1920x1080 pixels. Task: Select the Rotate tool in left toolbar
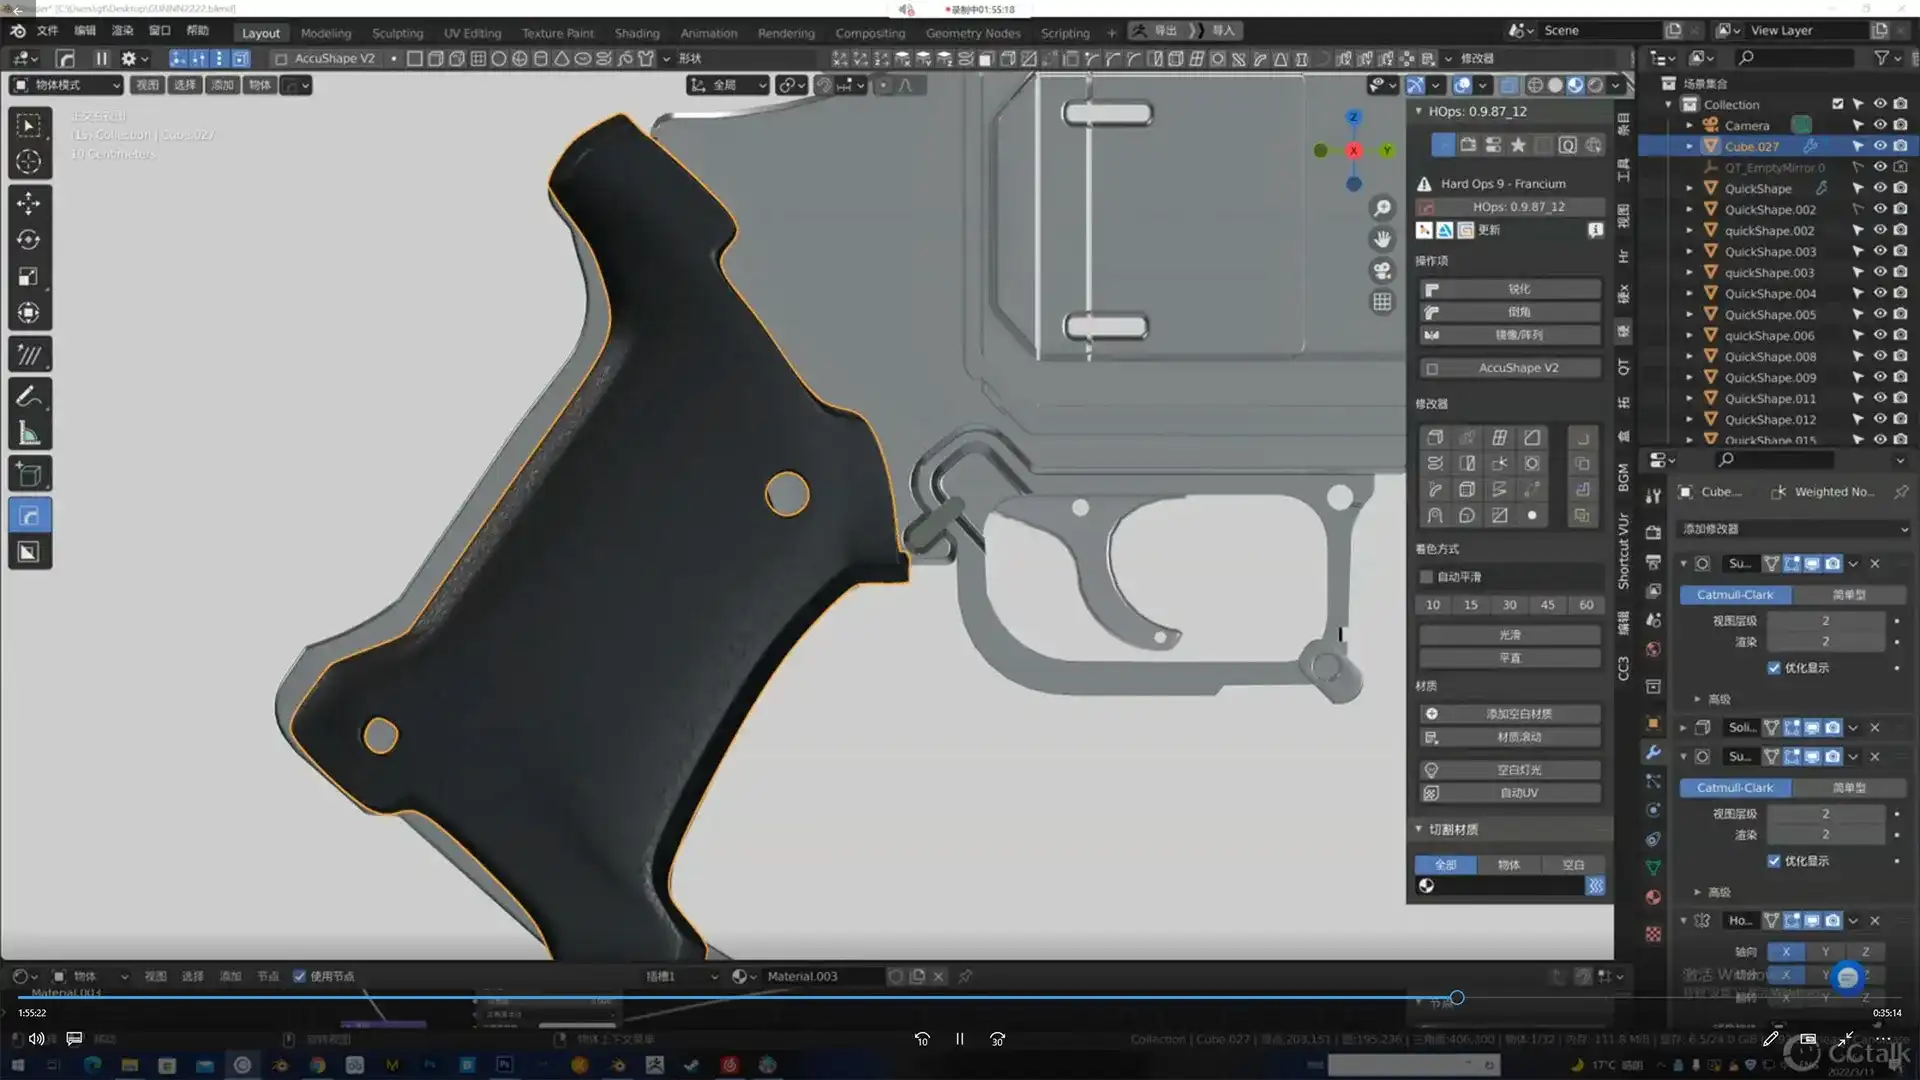coord(29,240)
